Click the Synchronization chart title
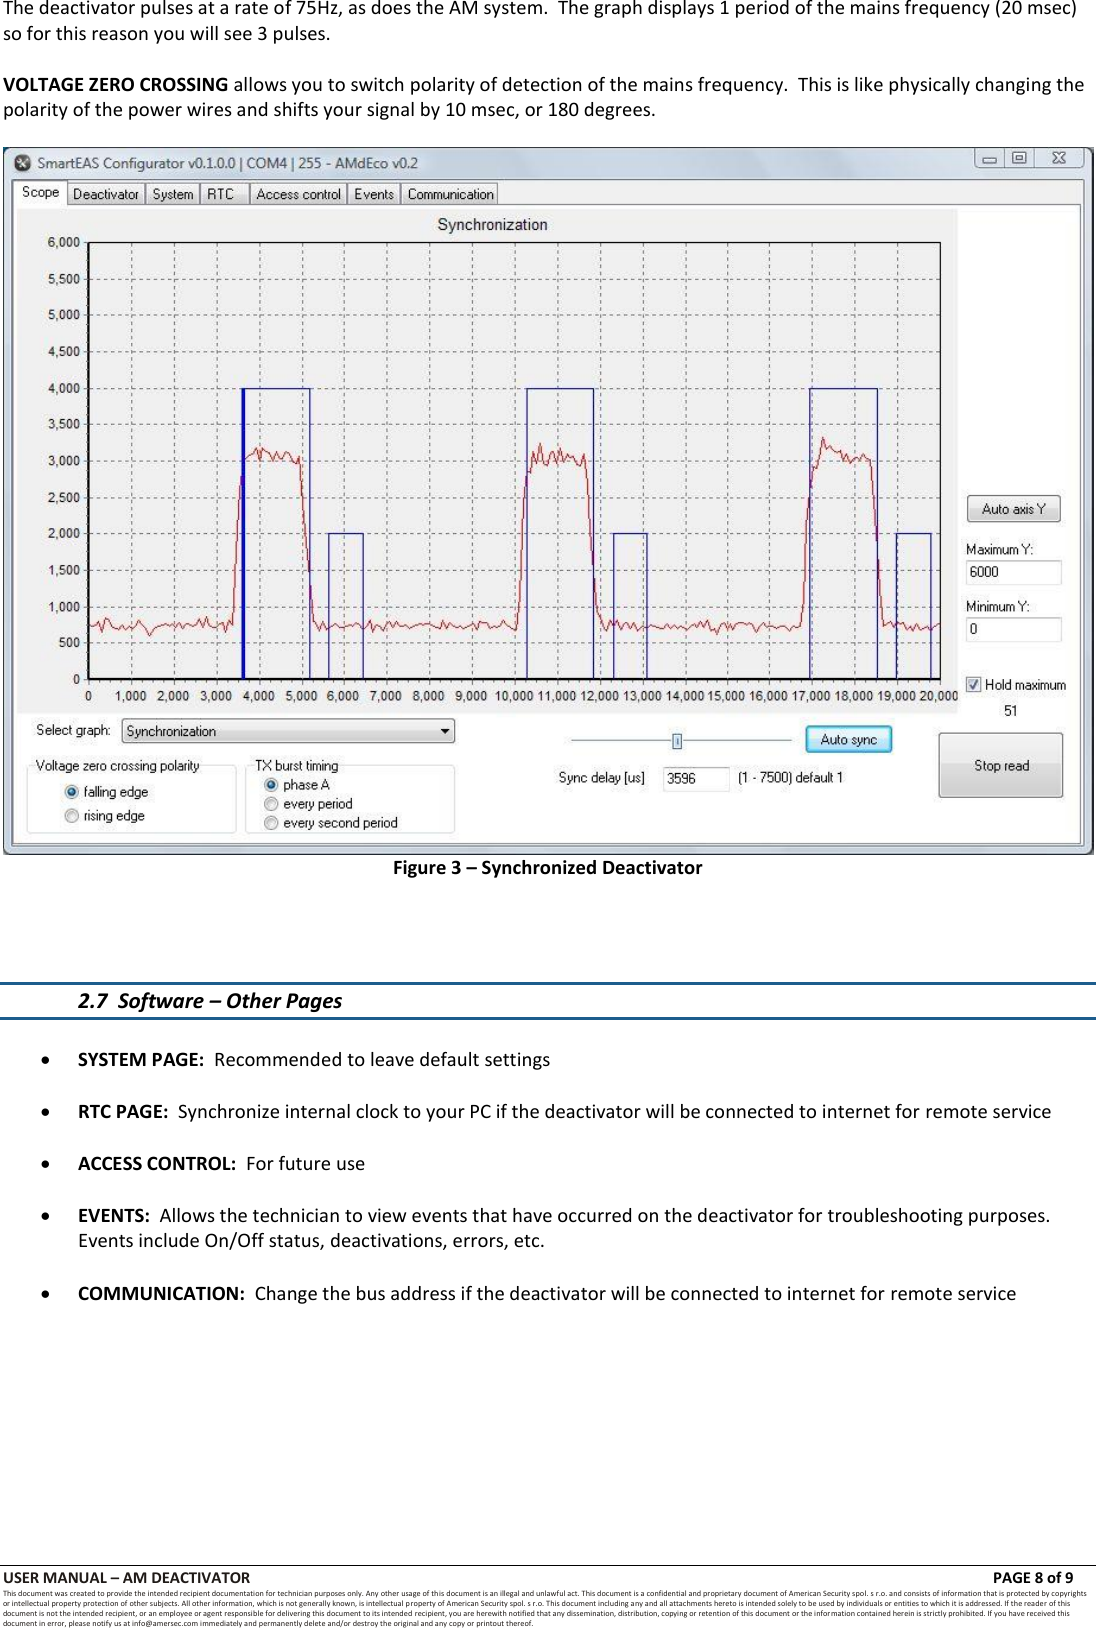Image resolution: width=1096 pixels, height=1628 pixels. pyautogui.click(x=492, y=225)
